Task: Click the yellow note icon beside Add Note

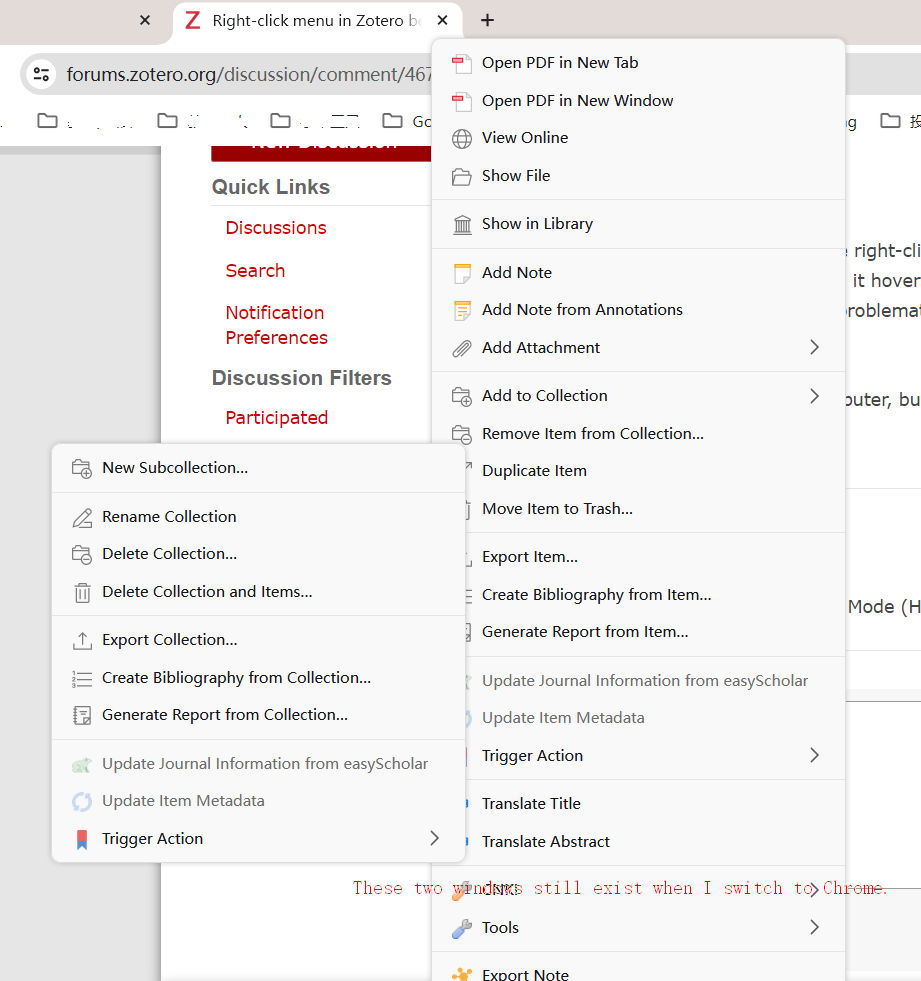Action: tap(462, 273)
